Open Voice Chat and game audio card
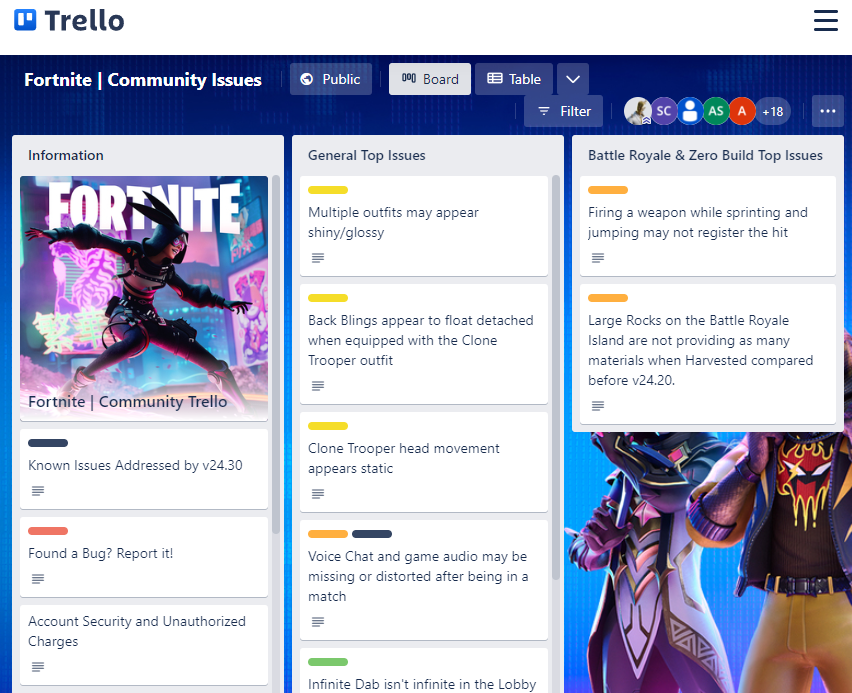852x693 pixels. pyautogui.click(x=424, y=580)
